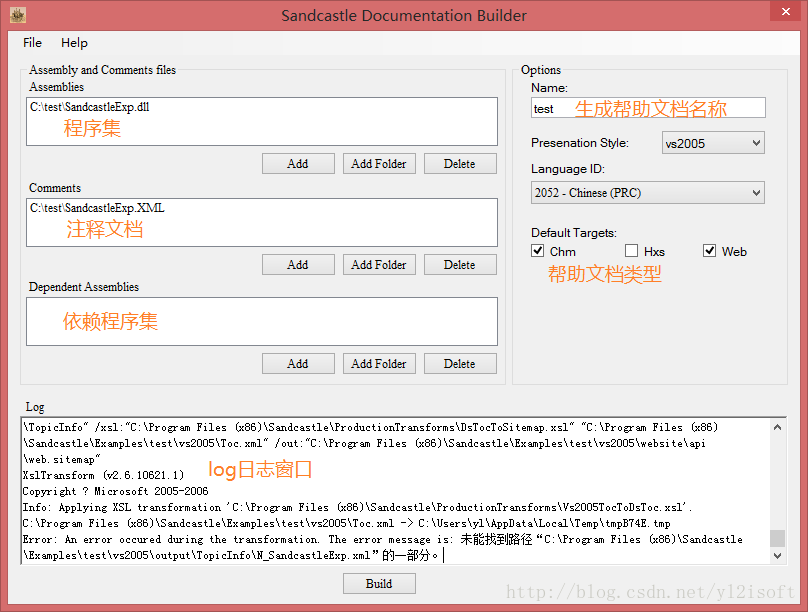
Task: Toggle the Web target checkbox
Action: point(710,250)
